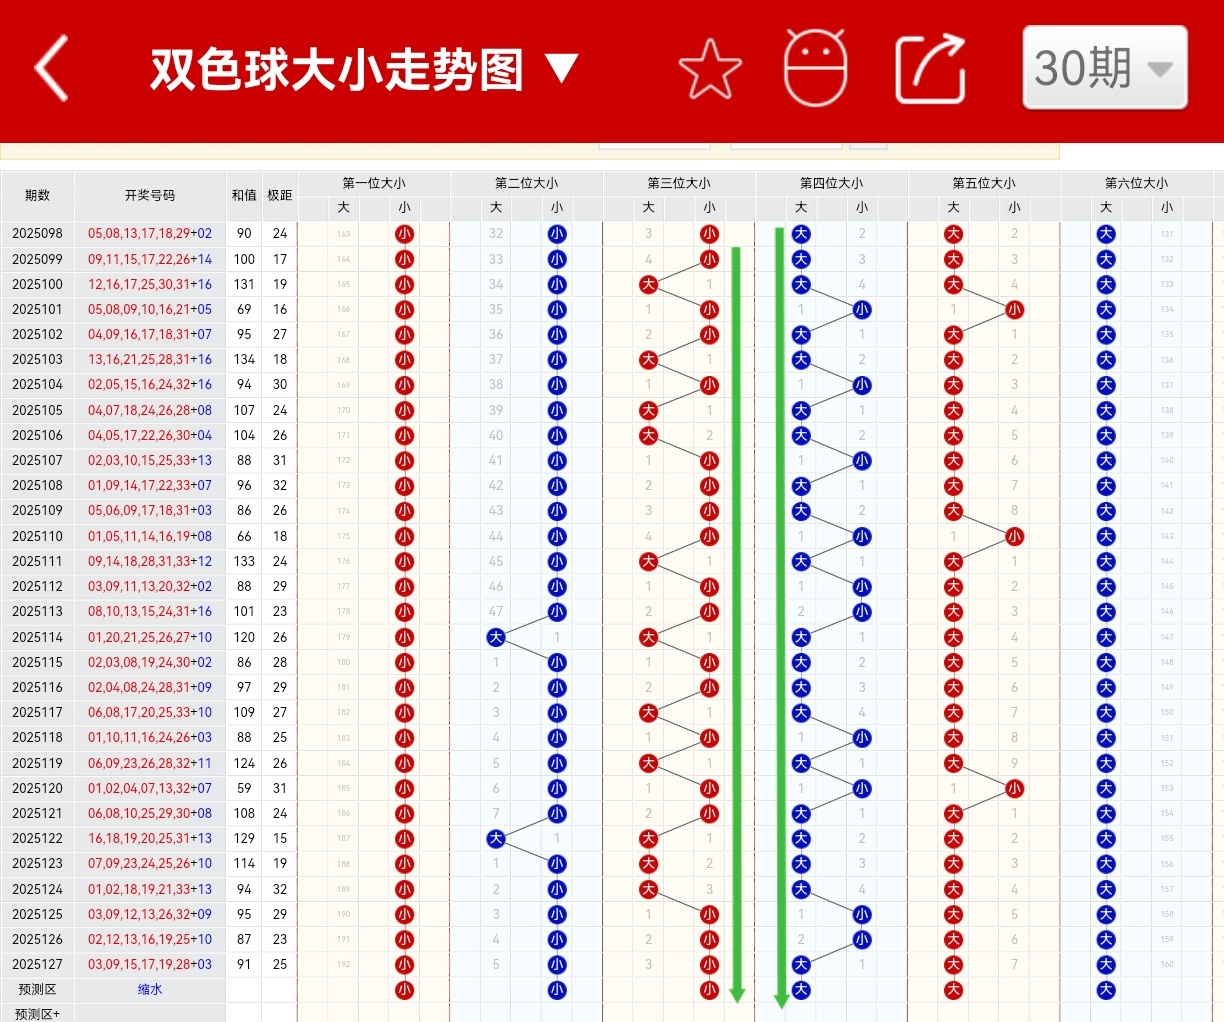The height and width of the screenshot is (1022, 1224).
Task: Open the 缩水 link in the prediction row
Action: pos(148,989)
